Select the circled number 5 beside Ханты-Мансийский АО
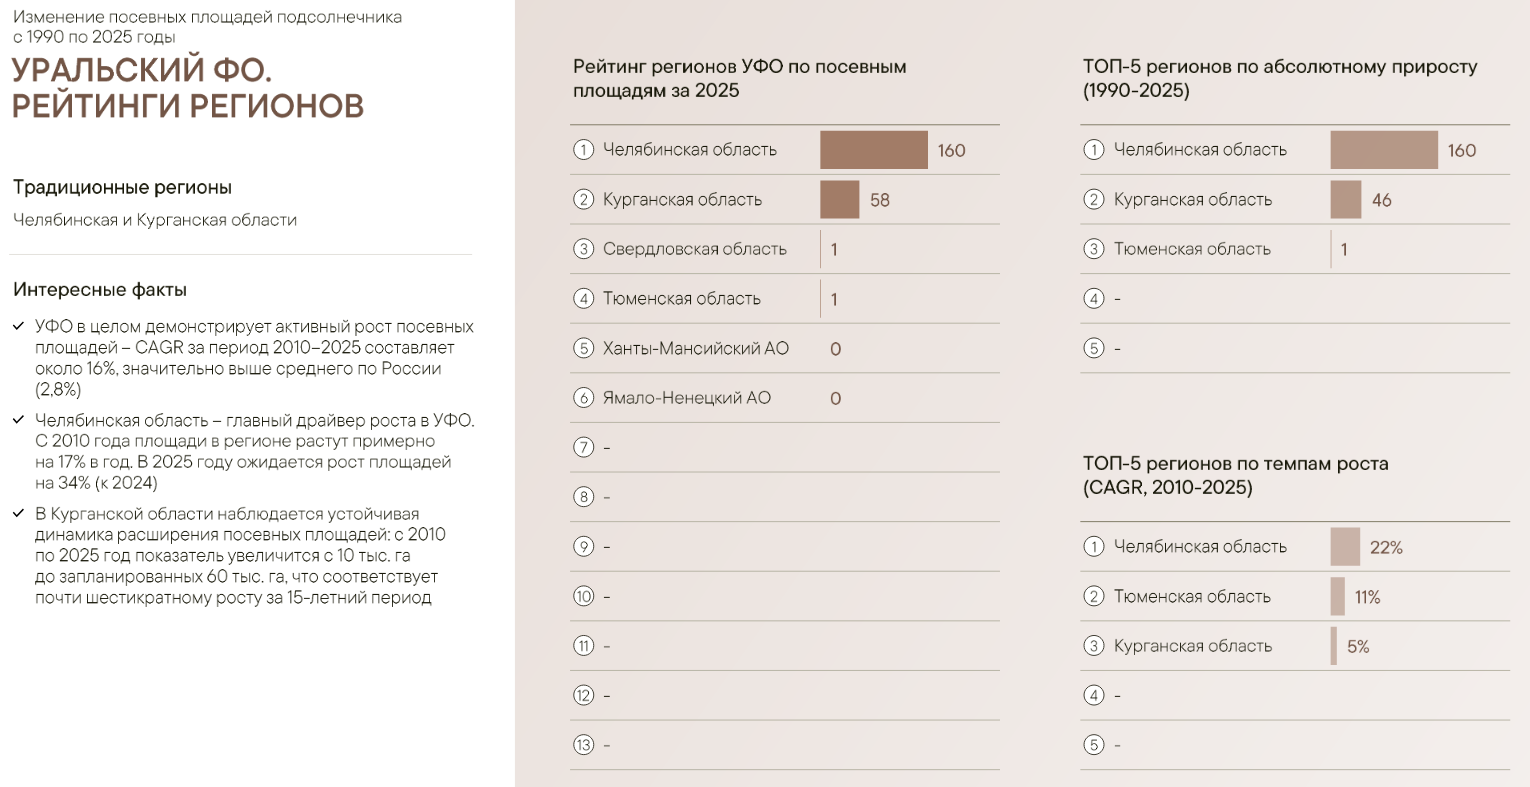Image resolution: width=1530 pixels, height=787 pixels. 584,348
